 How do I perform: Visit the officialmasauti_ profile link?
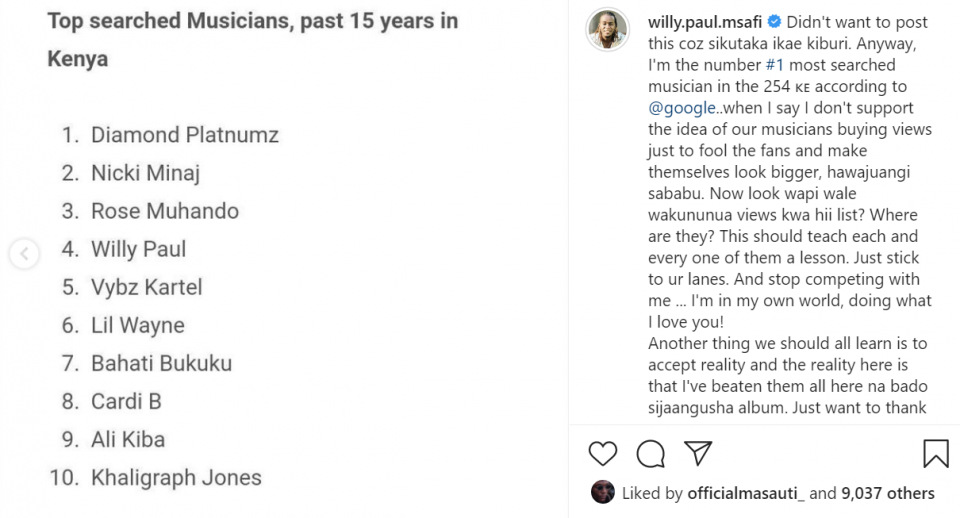[746, 493]
